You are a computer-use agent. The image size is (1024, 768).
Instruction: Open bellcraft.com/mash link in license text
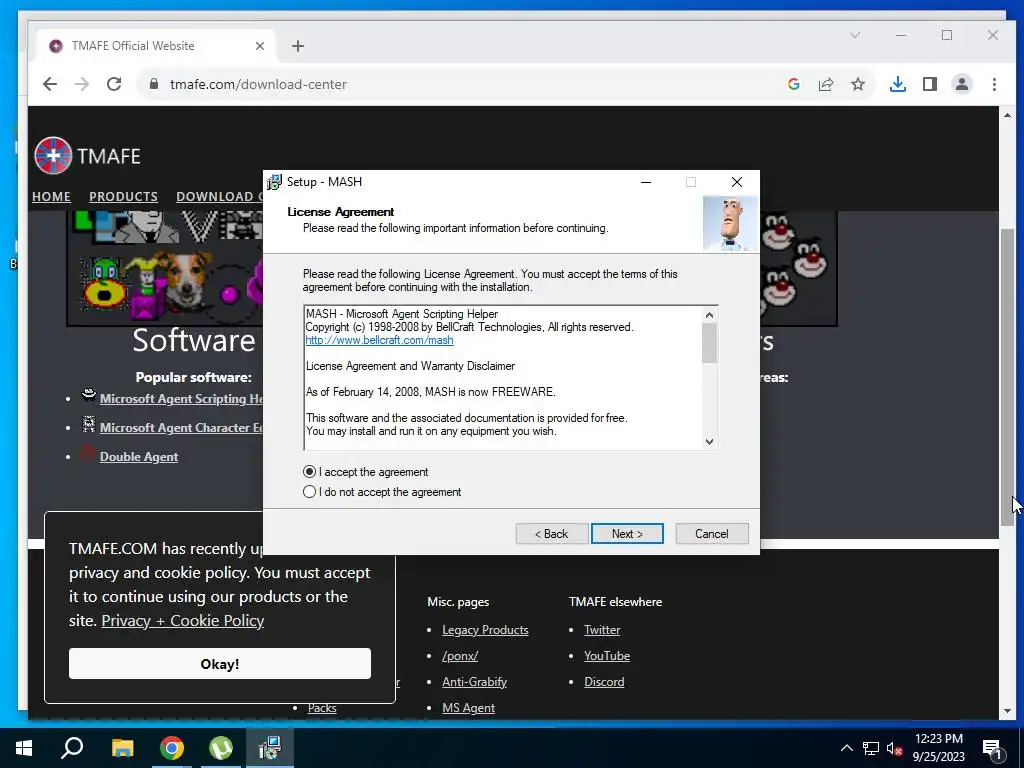[379, 340]
